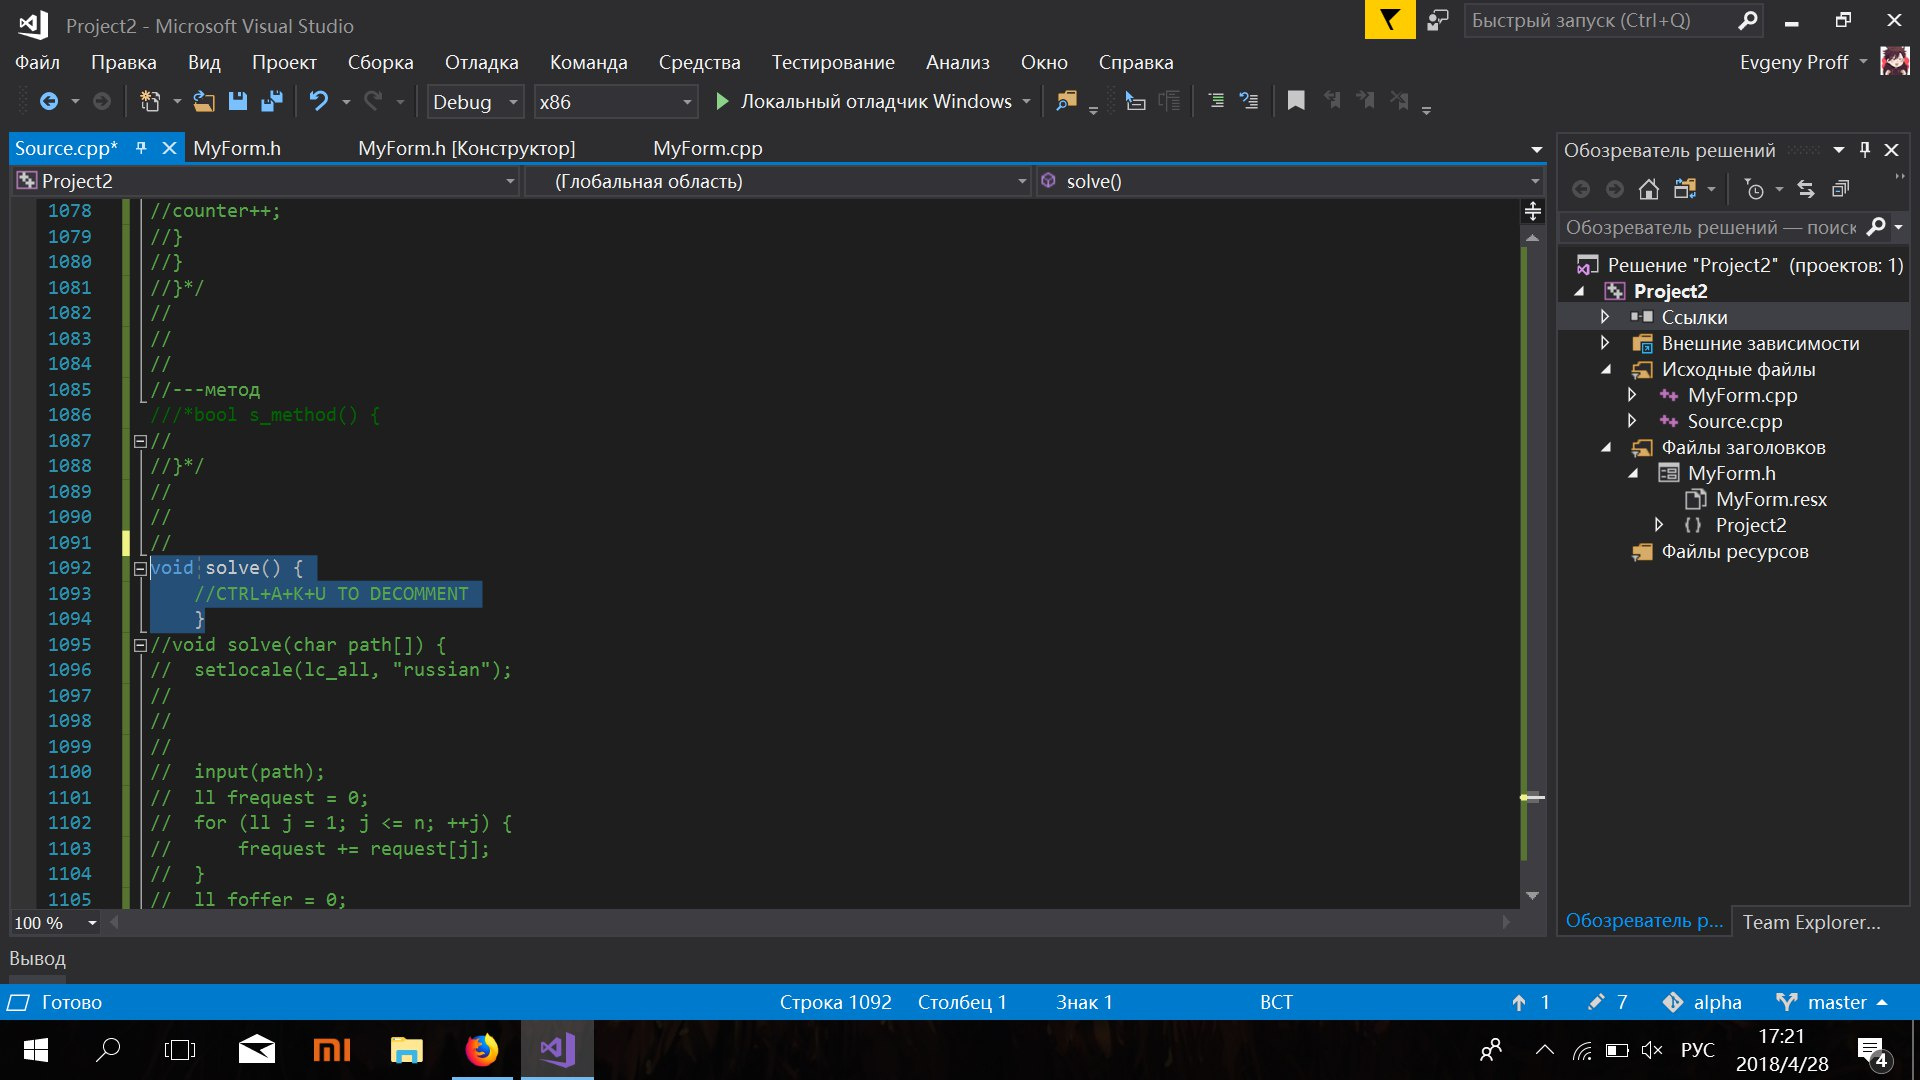Start the Local Windows Debugger with the green arrow

point(722,101)
